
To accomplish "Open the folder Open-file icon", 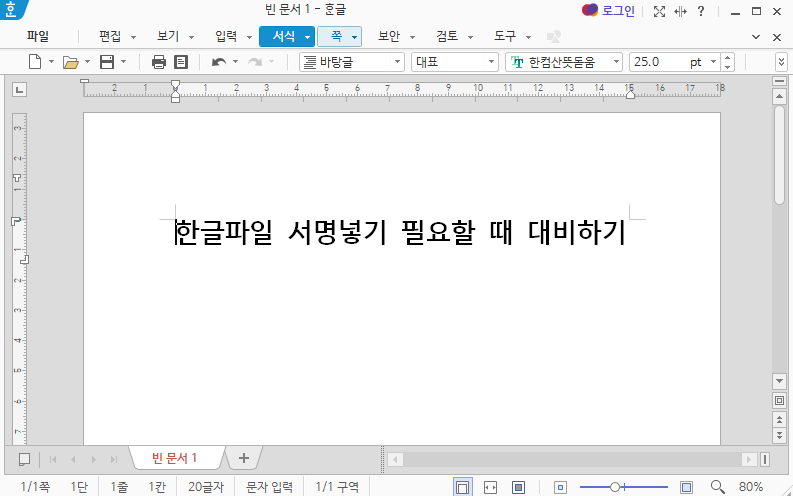I will tap(70, 62).
